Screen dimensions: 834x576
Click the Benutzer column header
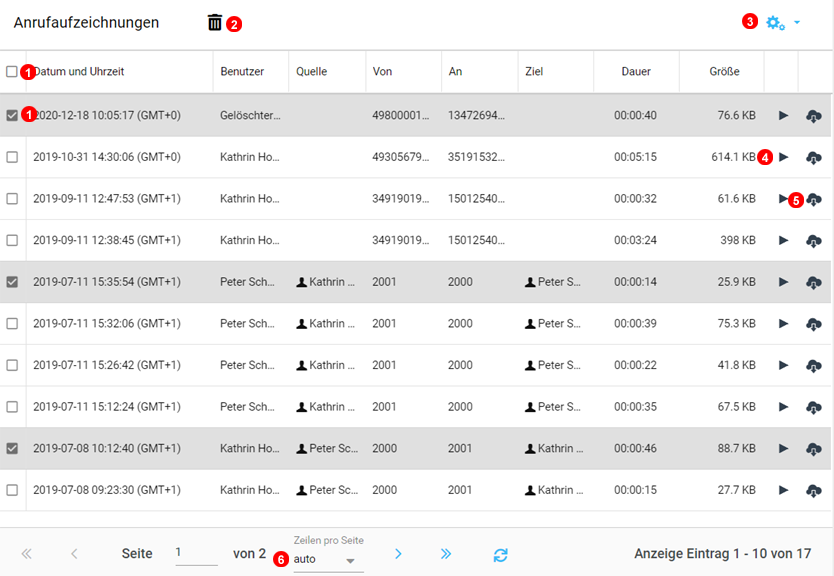tap(242, 72)
